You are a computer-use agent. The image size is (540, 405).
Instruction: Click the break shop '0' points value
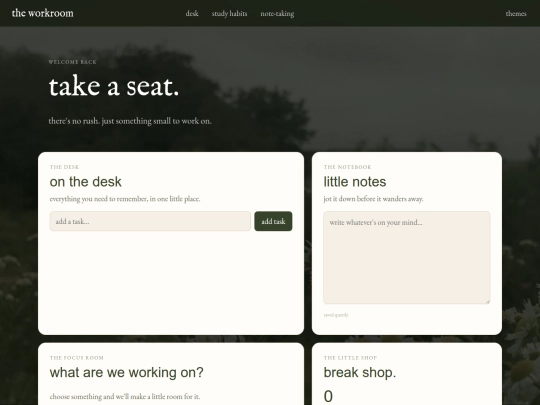(328, 396)
